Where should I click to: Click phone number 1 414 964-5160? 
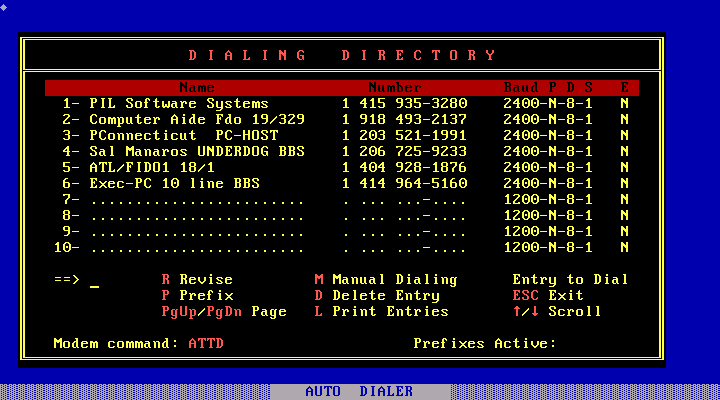tap(405, 184)
